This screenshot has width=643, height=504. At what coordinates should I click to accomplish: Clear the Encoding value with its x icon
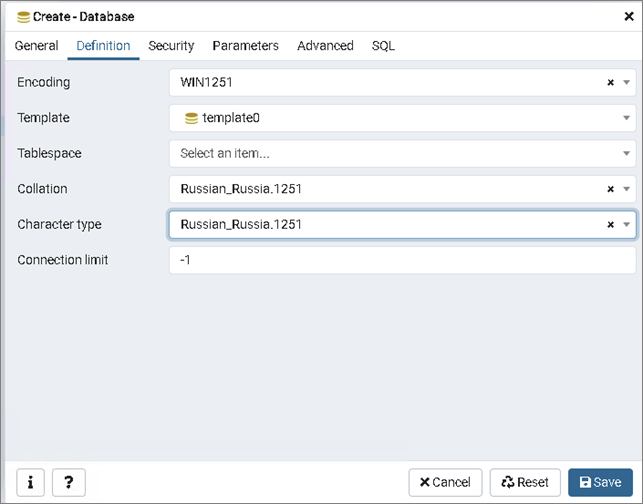610,83
